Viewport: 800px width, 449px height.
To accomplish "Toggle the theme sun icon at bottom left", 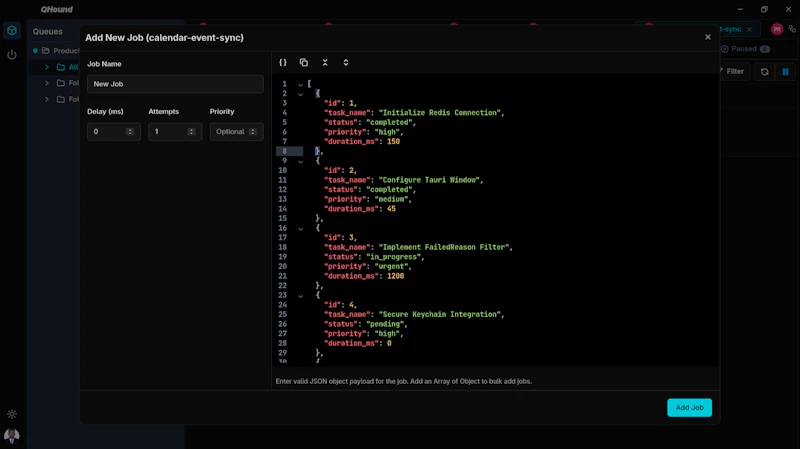I will (12, 414).
